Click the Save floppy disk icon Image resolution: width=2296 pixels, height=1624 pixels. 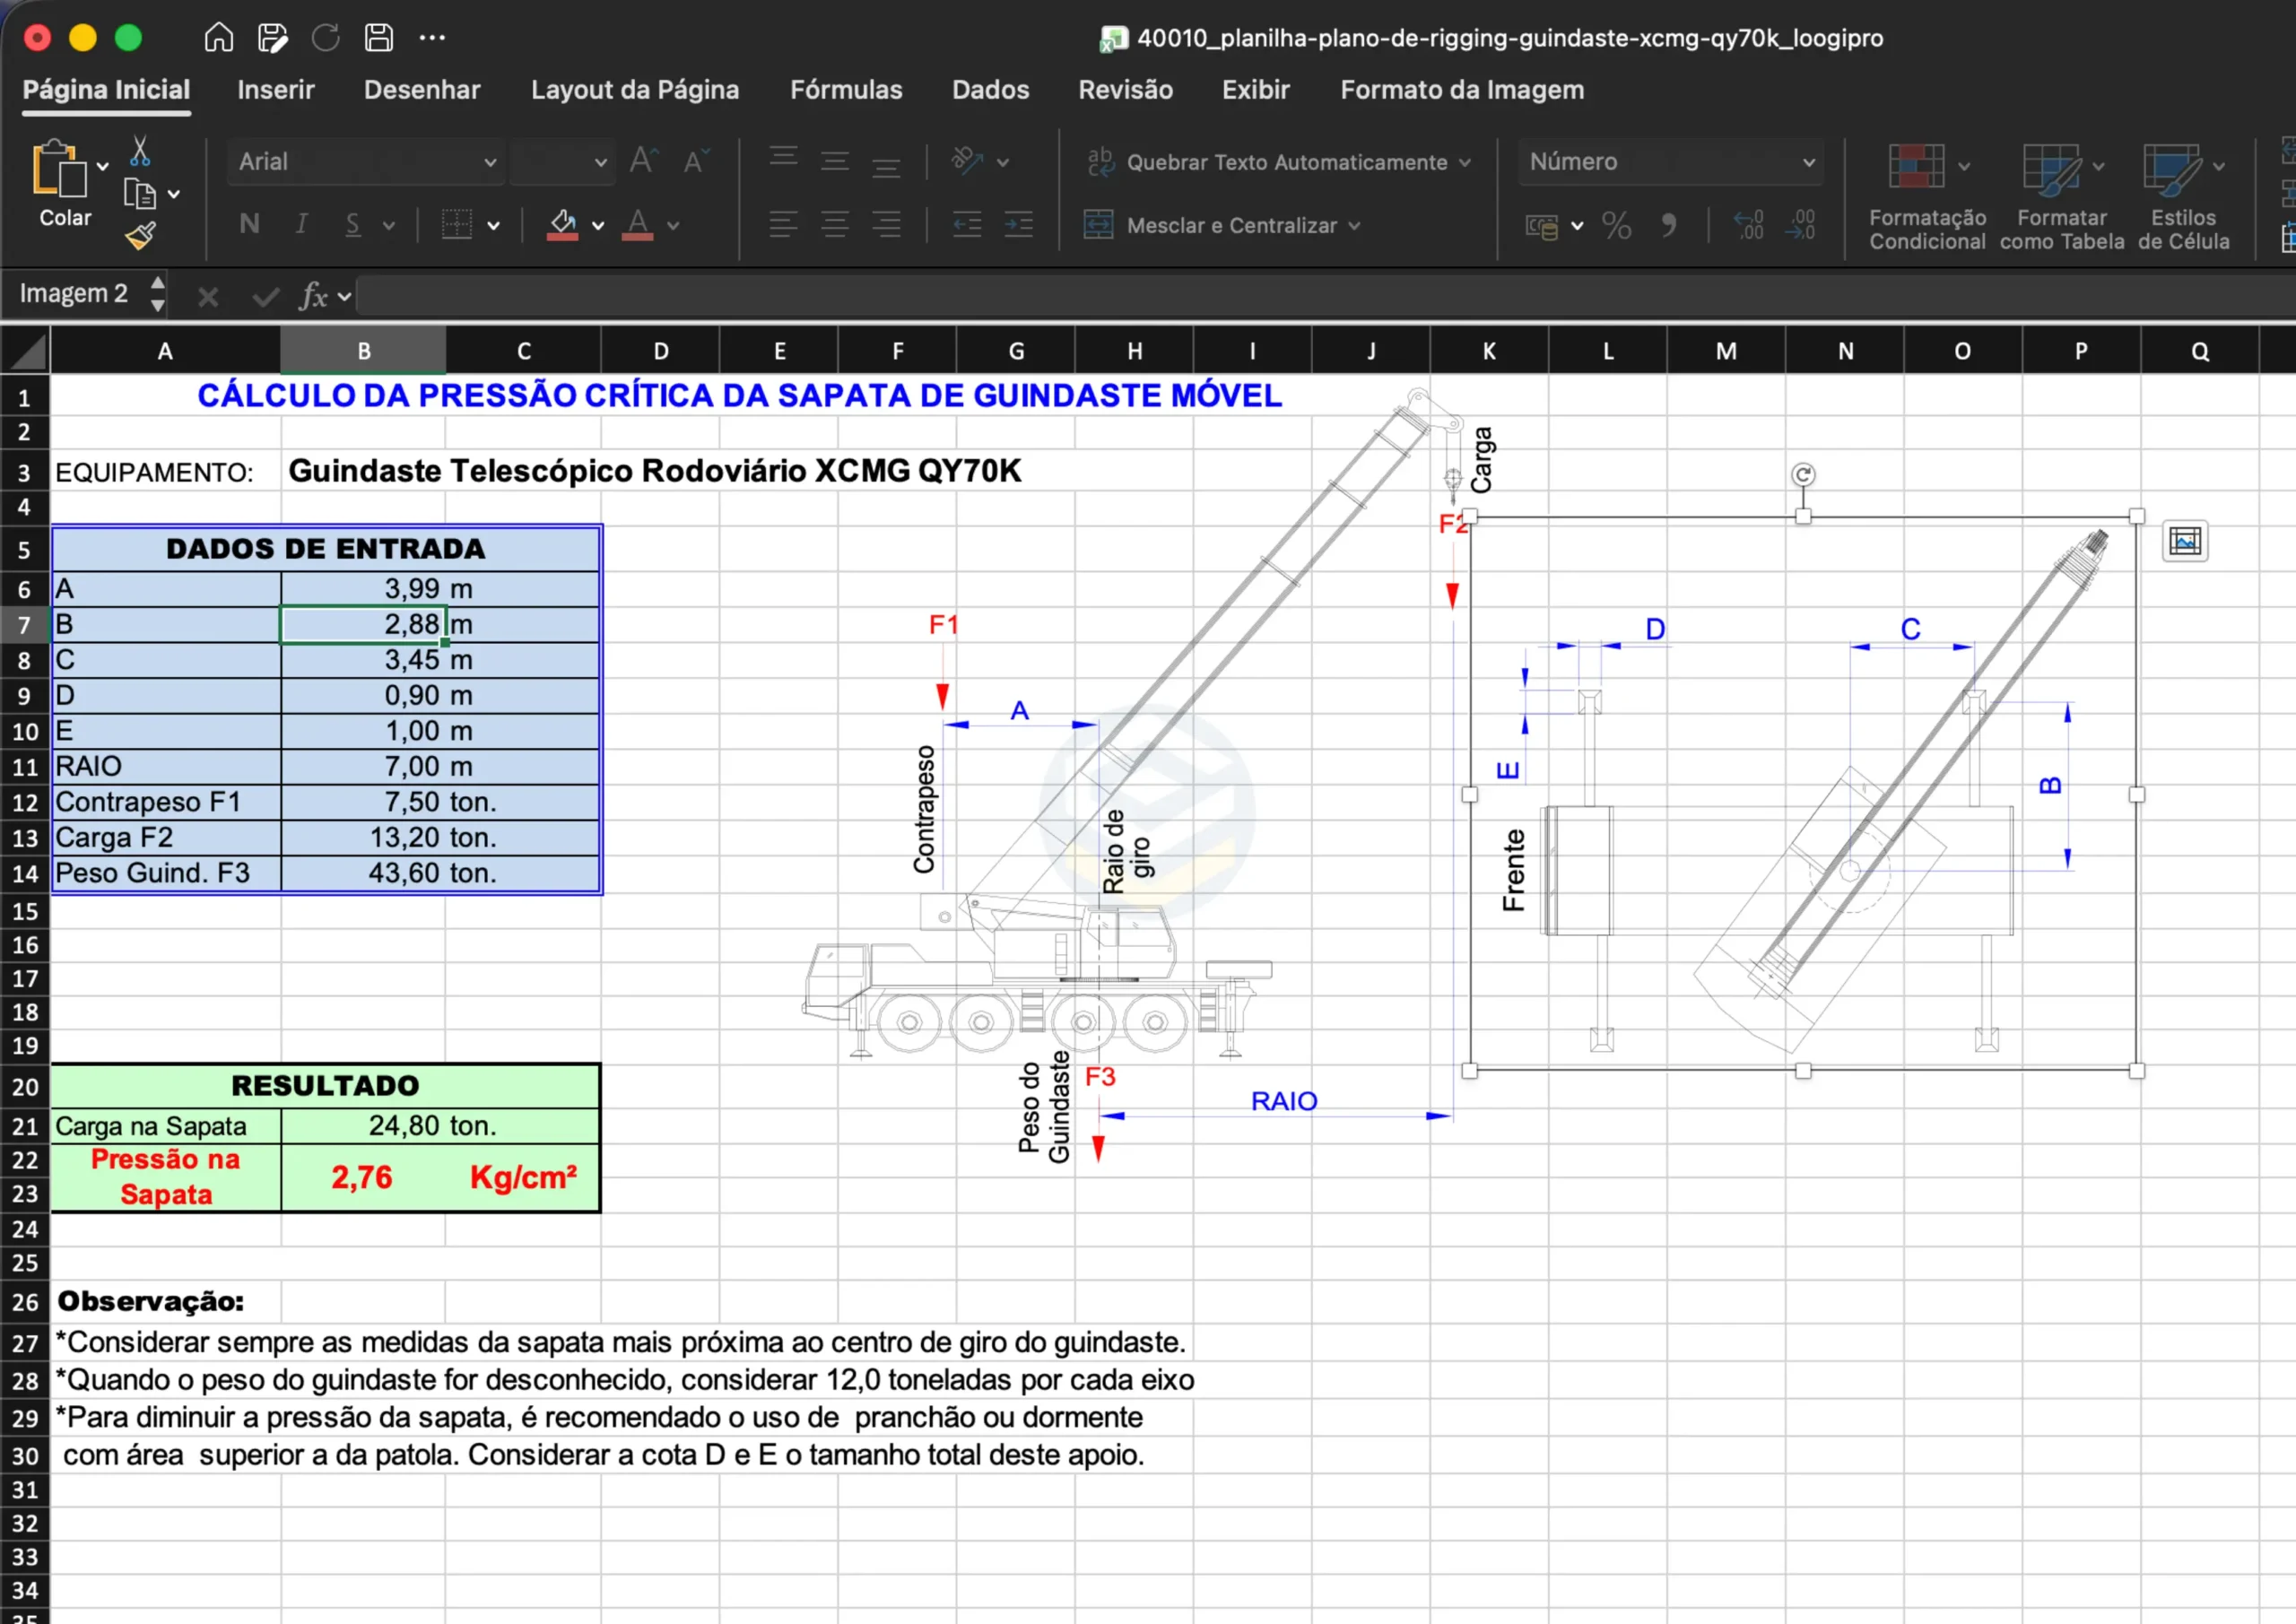click(378, 38)
